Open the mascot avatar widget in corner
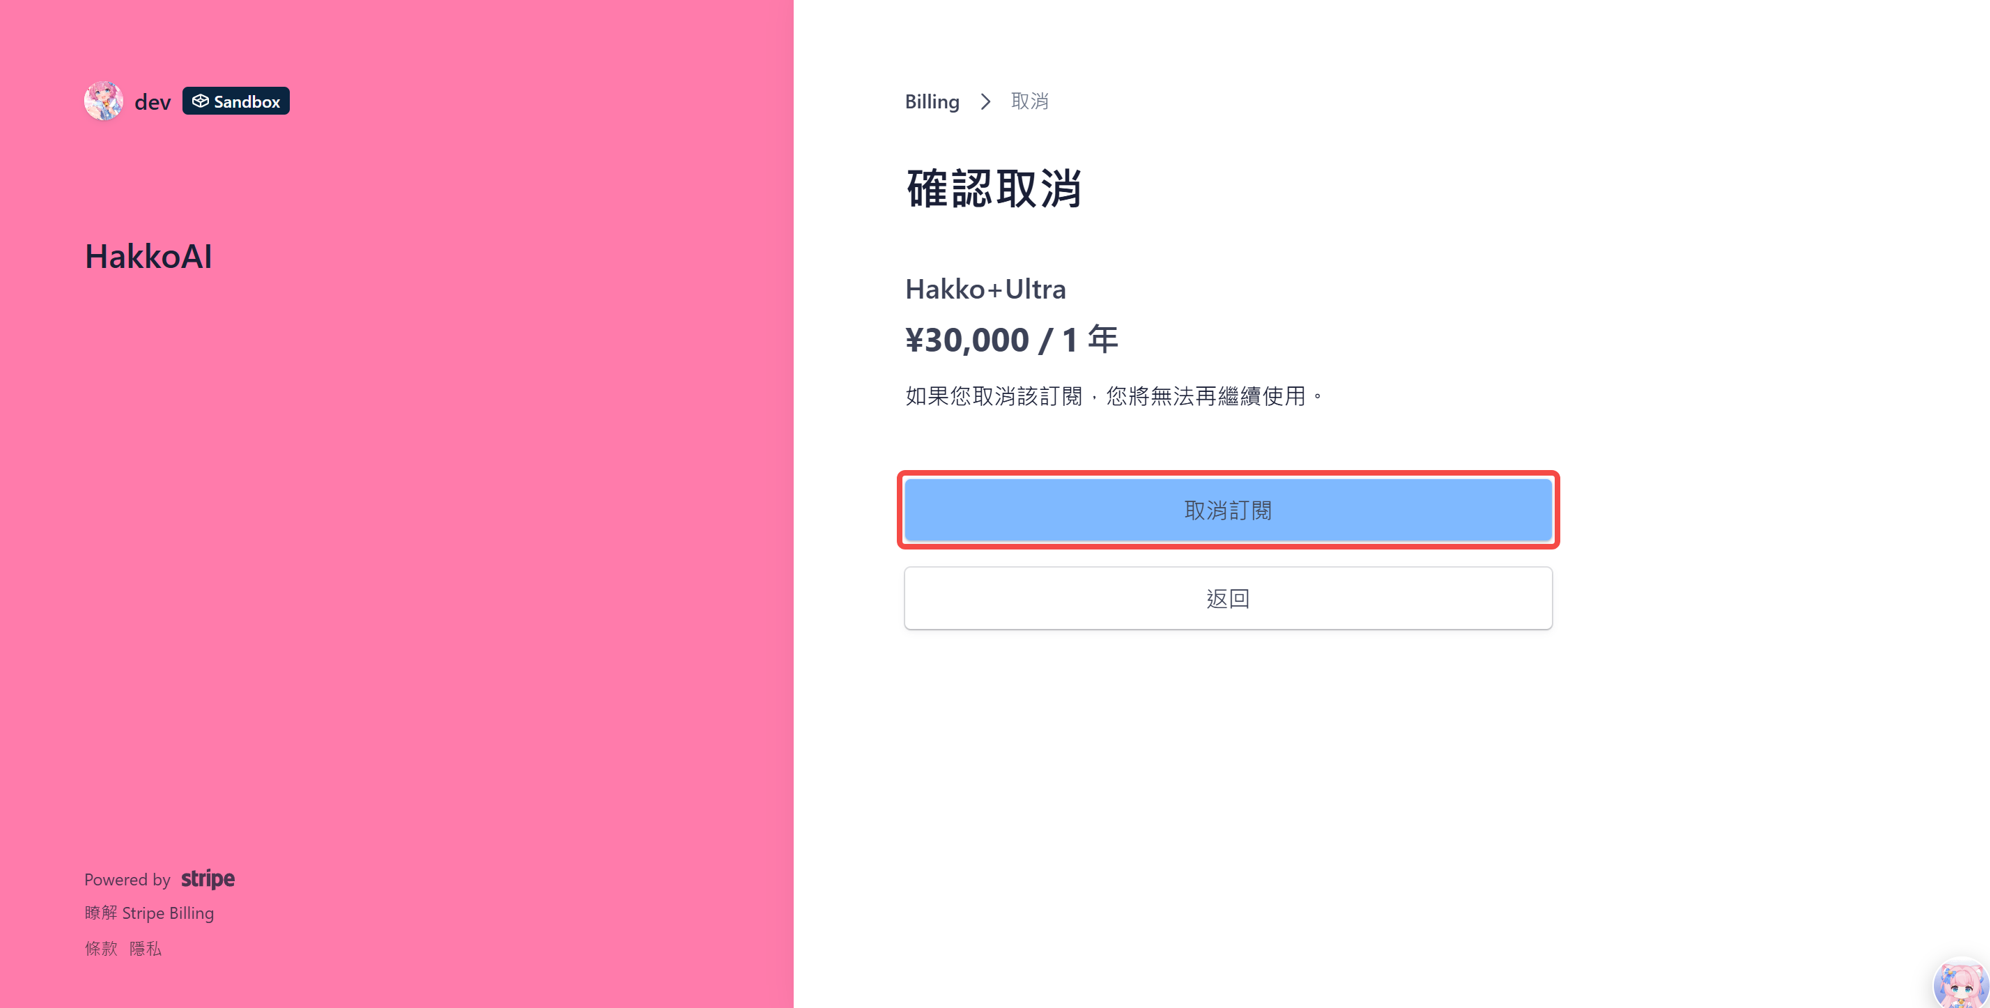This screenshot has height=1008, width=1990. [x=1960, y=983]
